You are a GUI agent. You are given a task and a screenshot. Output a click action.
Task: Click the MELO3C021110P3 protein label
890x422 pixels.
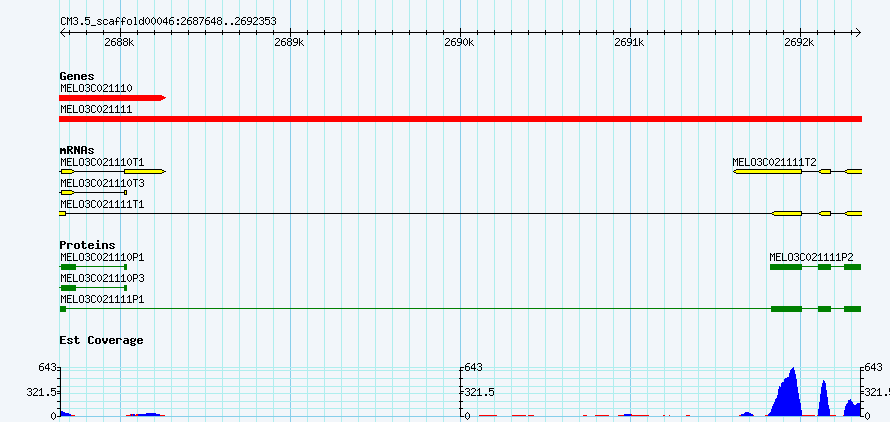tap(102, 278)
